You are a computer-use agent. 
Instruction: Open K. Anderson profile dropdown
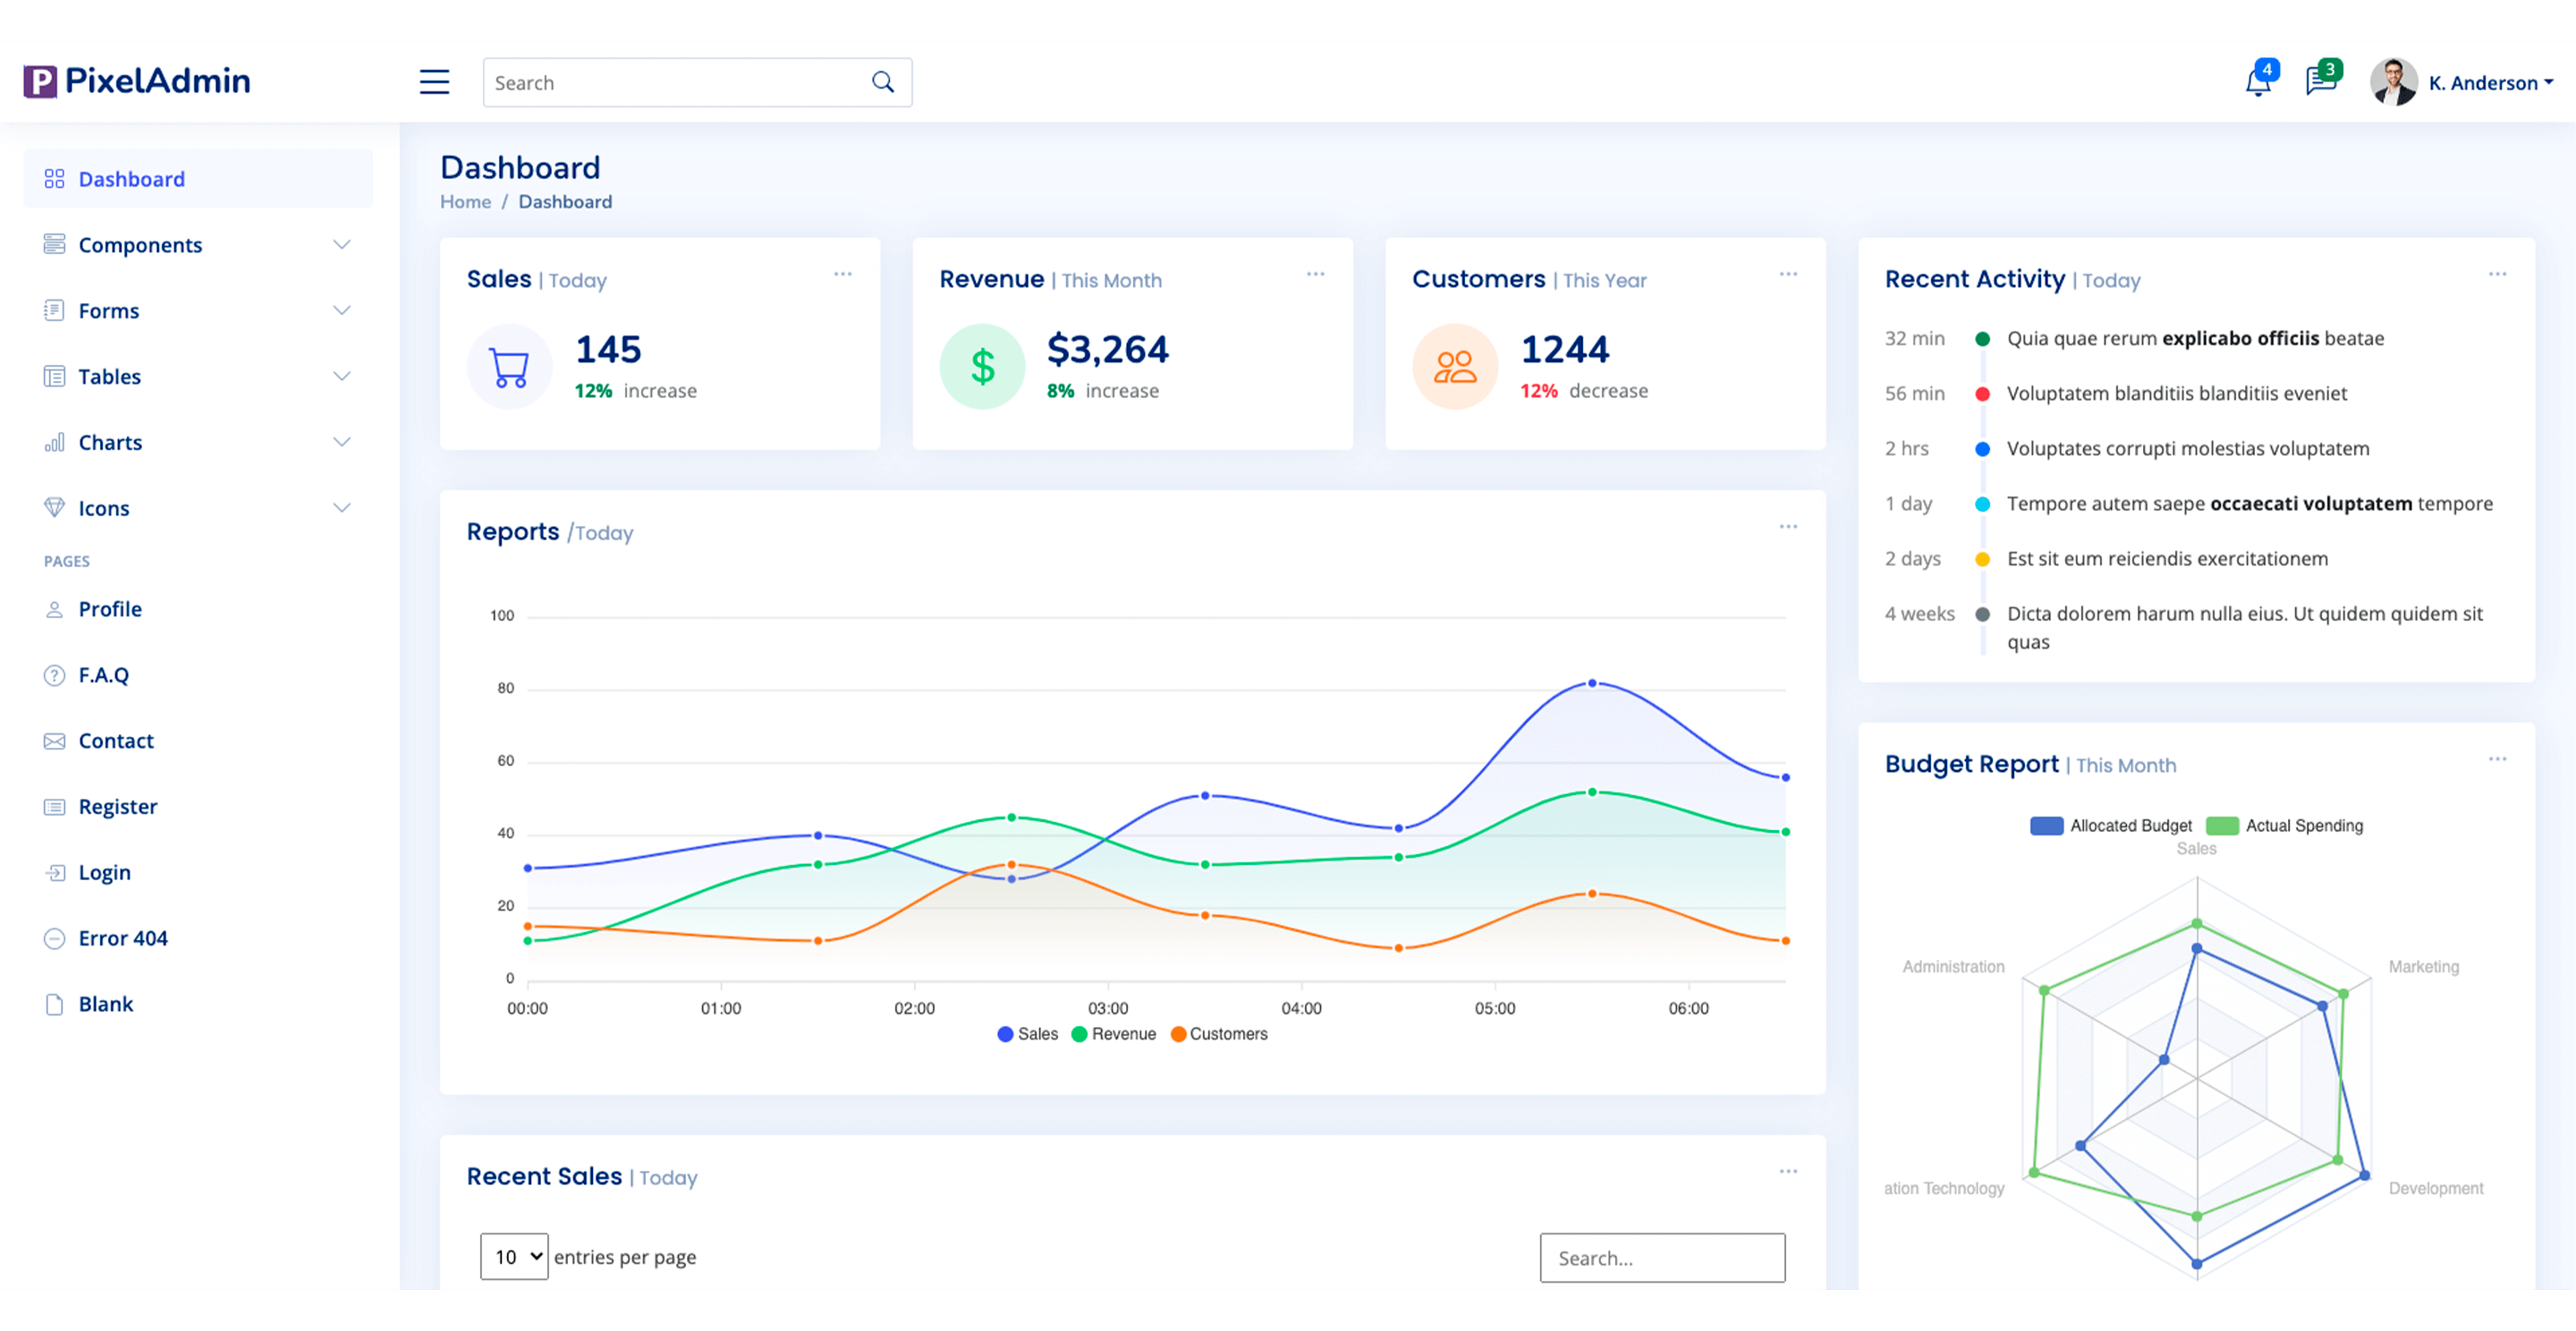2489,83
